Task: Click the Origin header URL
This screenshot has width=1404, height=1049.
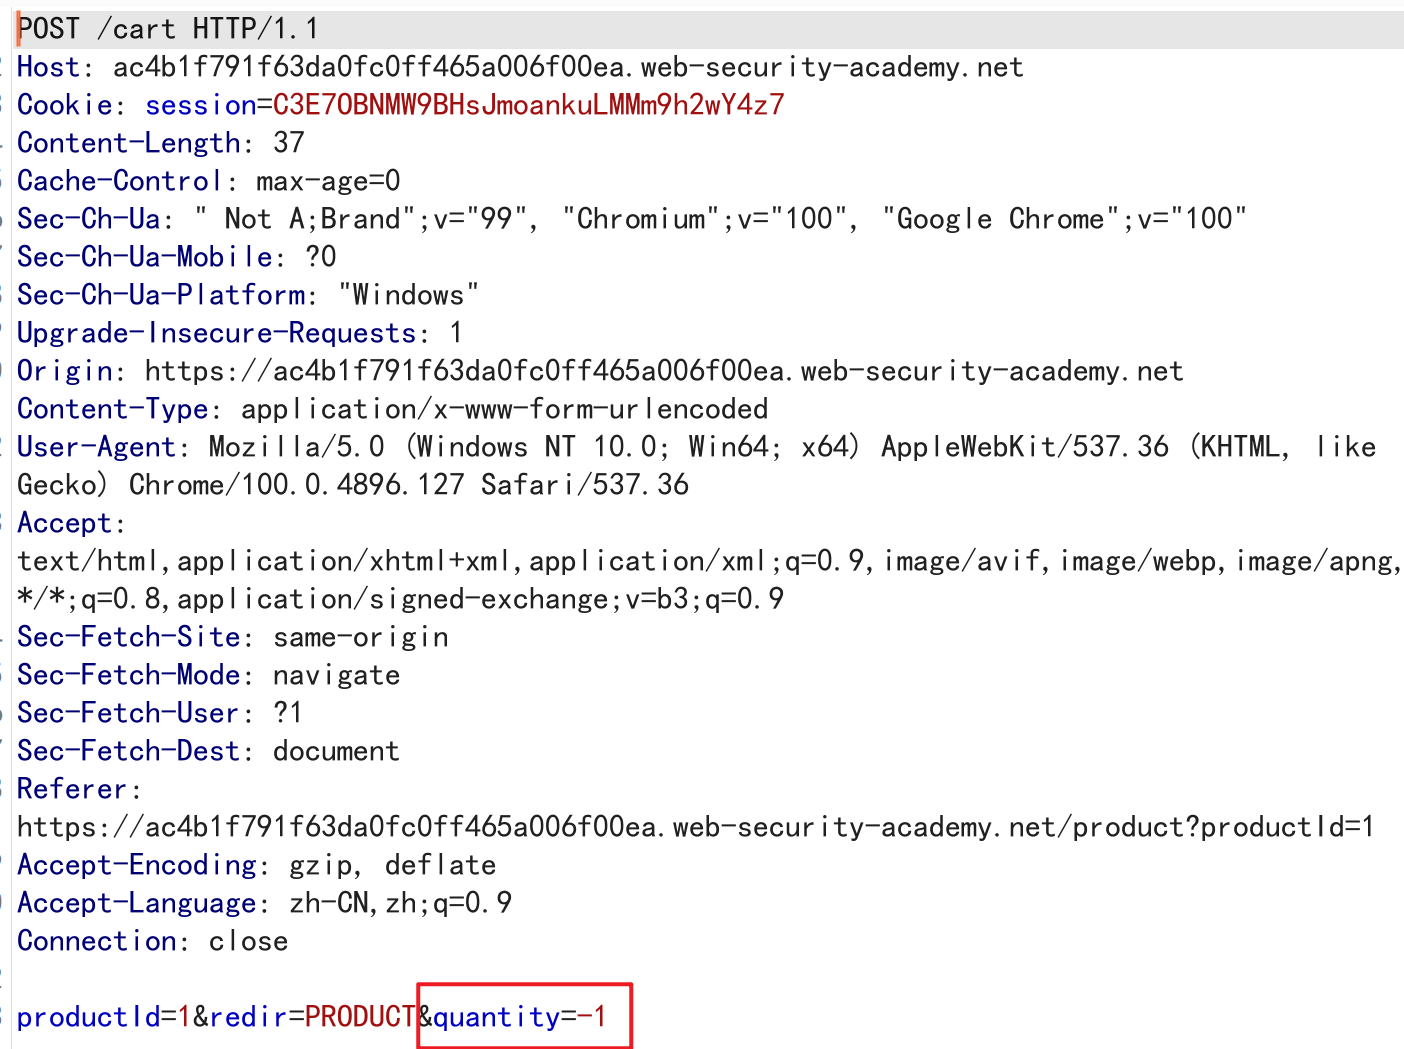Action: pos(664,371)
